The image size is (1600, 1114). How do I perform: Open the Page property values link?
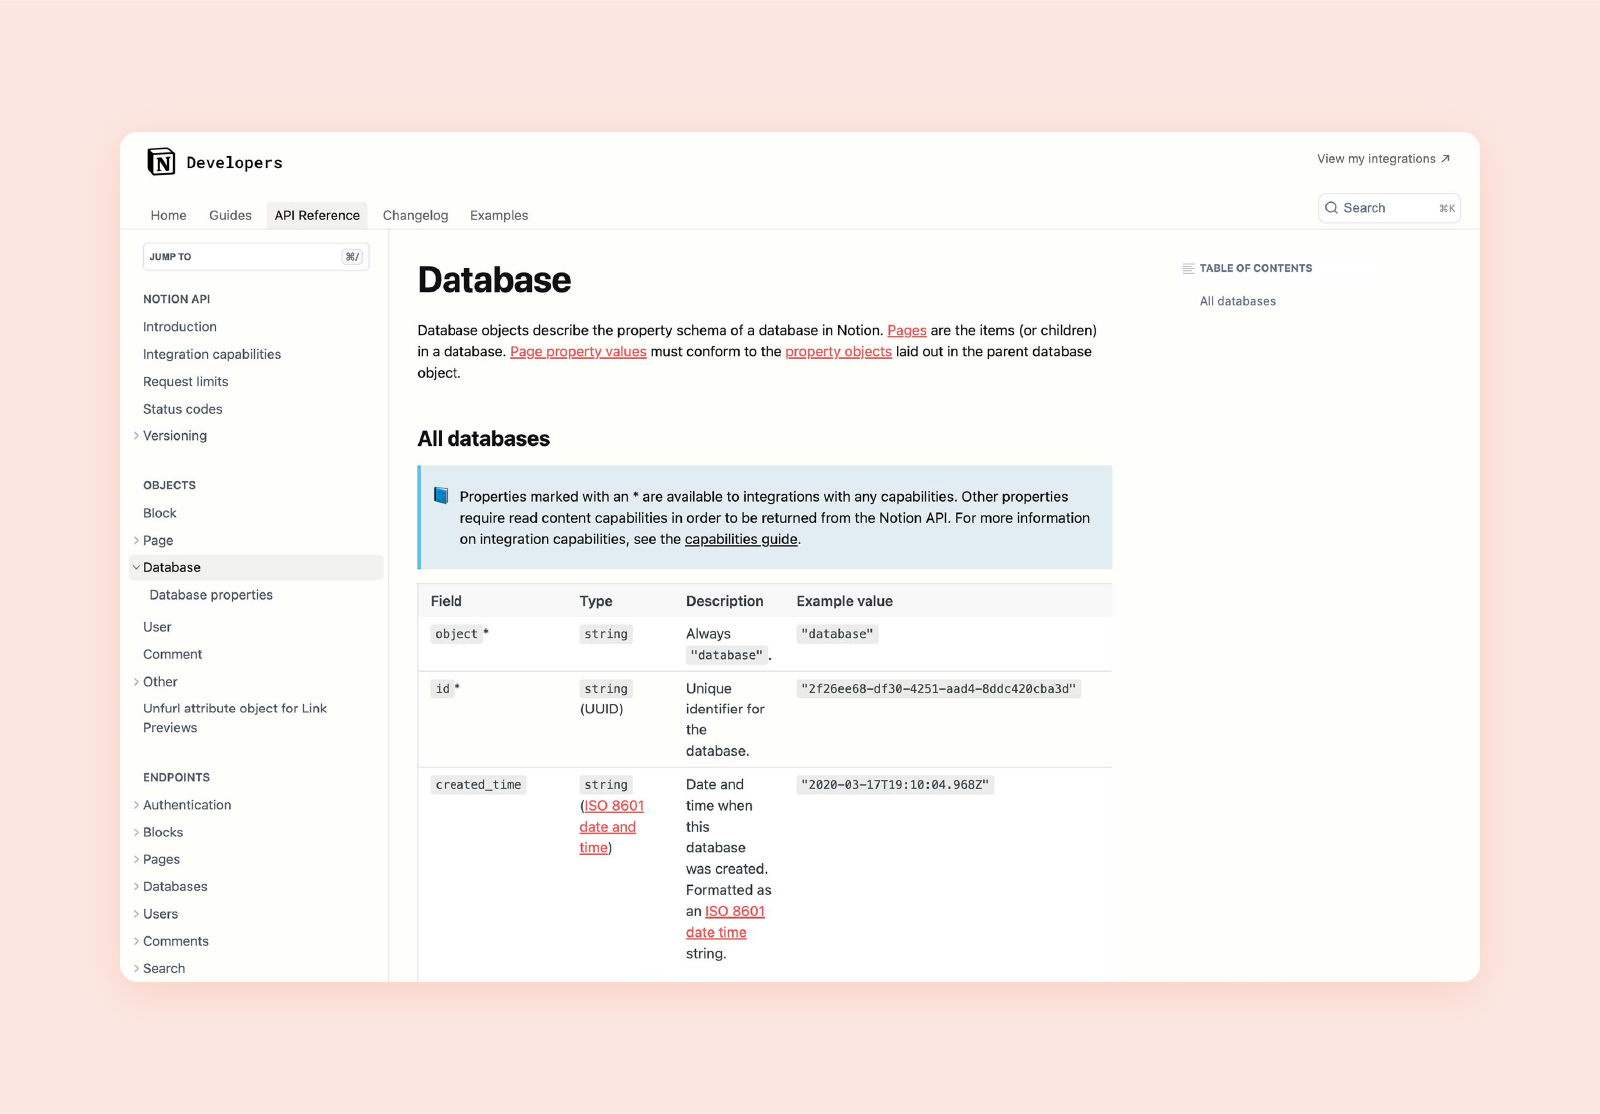point(578,351)
